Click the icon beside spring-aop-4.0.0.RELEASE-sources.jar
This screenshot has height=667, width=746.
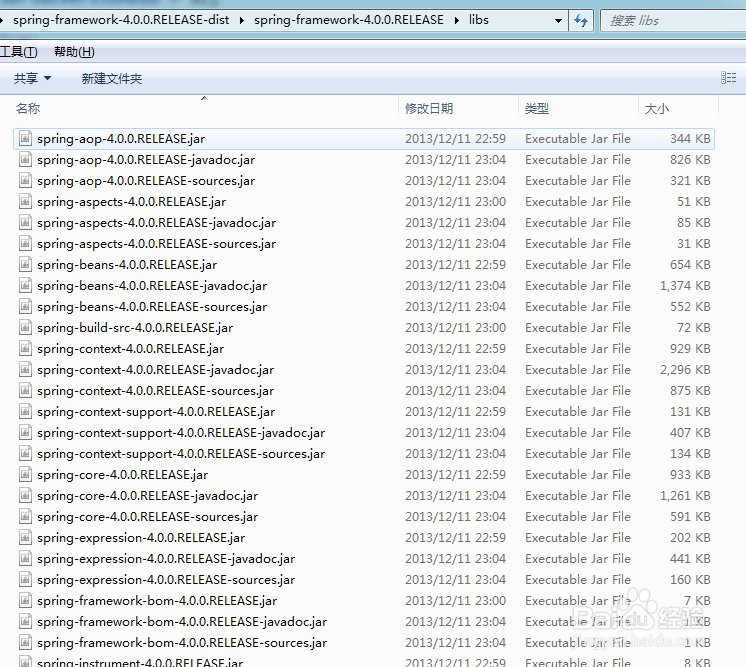point(25,180)
